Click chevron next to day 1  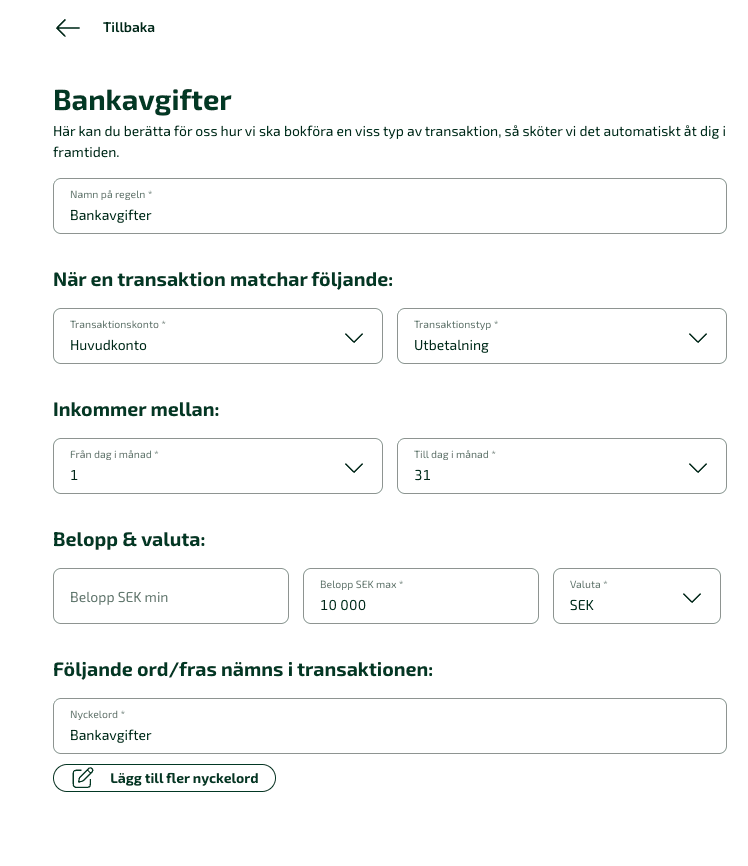point(354,468)
